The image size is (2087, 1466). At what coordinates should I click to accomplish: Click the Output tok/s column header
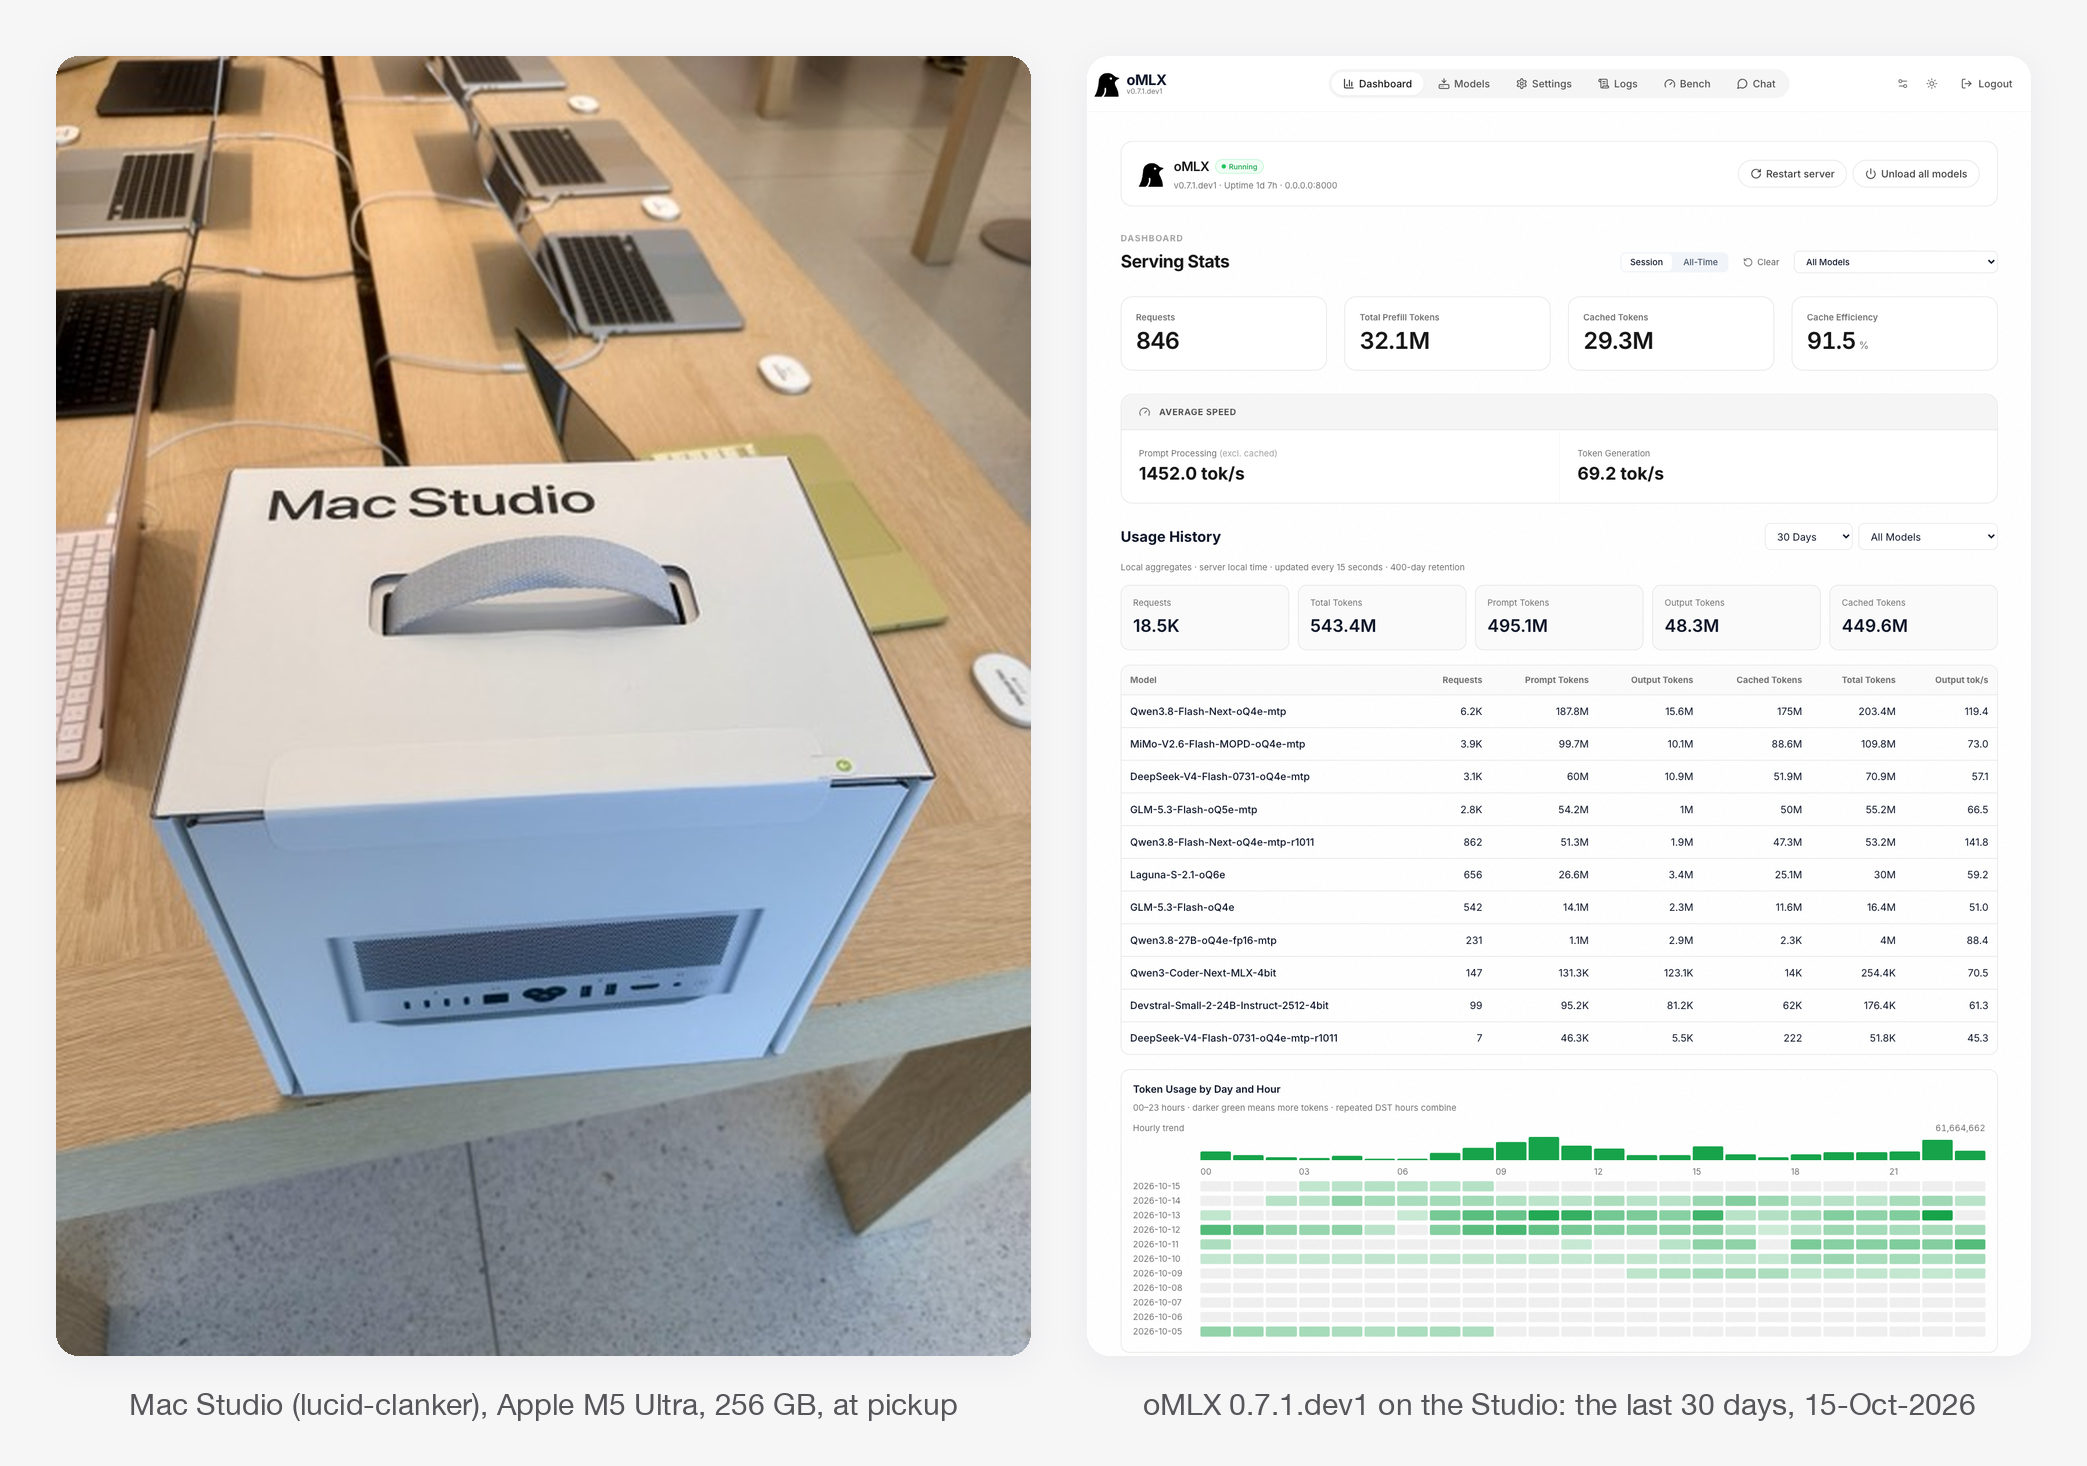click(x=1961, y=680)
